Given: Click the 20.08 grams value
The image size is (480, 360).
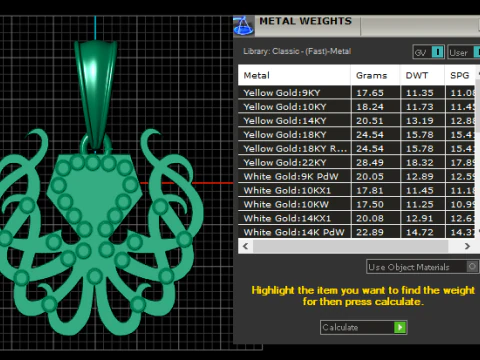Looking at the screenshot, I should tap(370, 219).
